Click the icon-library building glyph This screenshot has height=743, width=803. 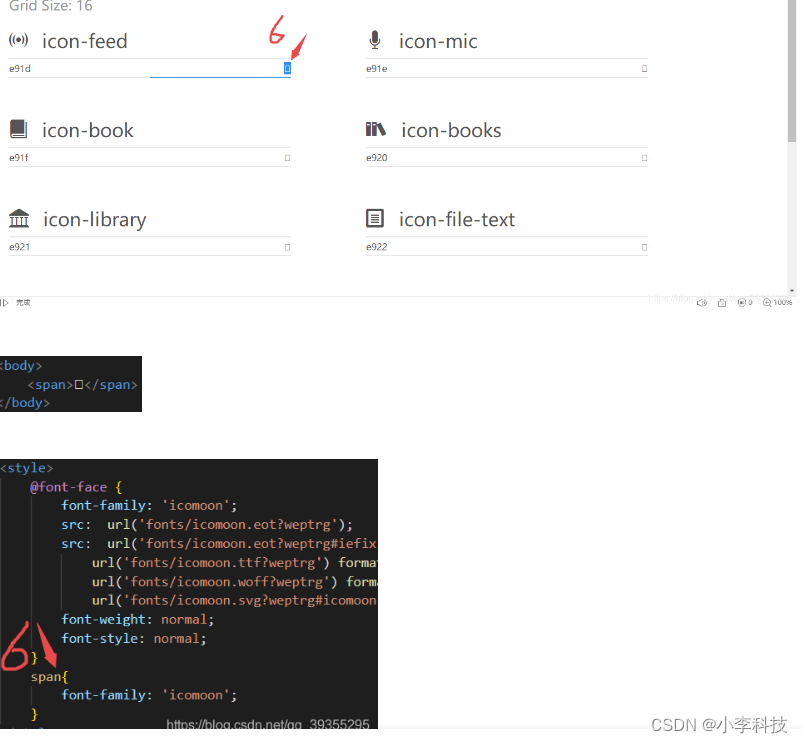tap(19, 219)
